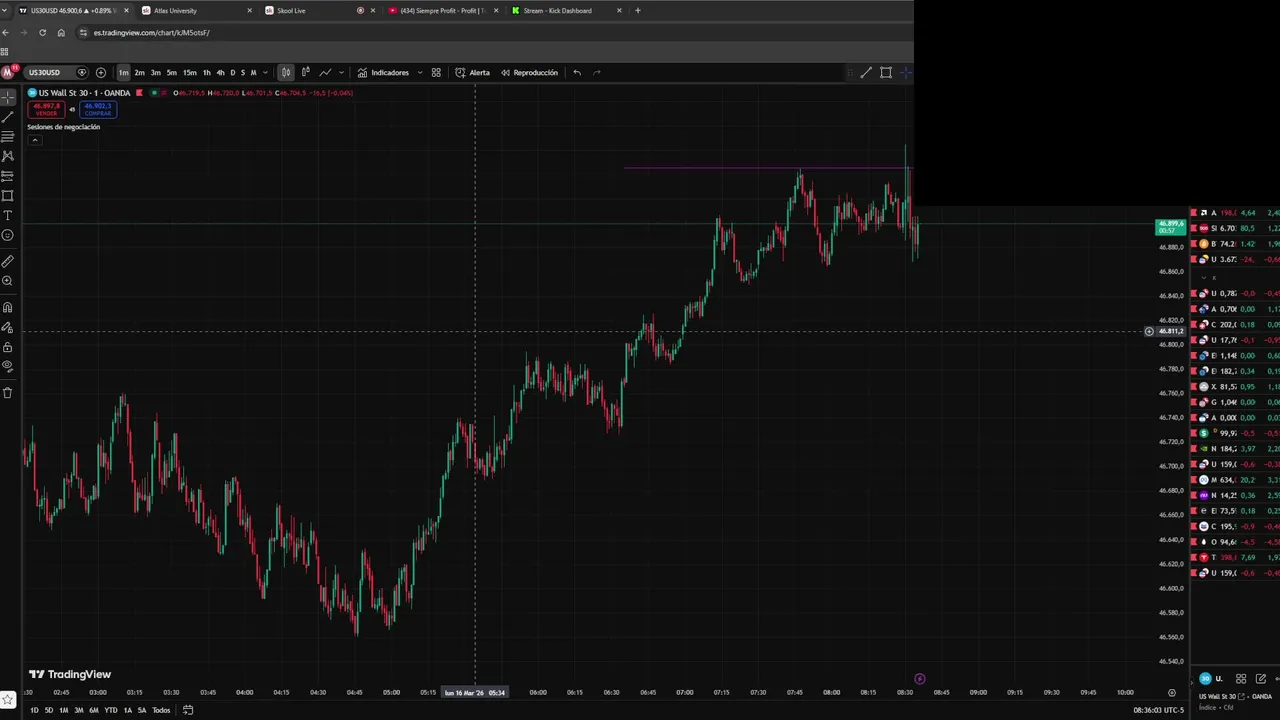Click the red VENDER sell button
Screen dimensions: 1280x720
click(x=46, y=109)
